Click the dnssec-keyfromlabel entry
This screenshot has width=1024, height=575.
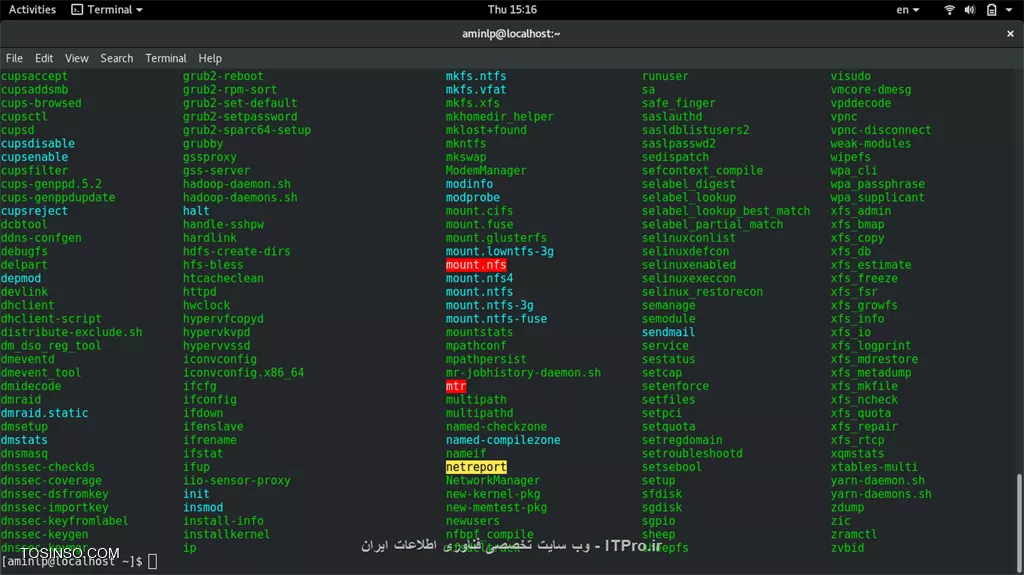coord(65,521)
